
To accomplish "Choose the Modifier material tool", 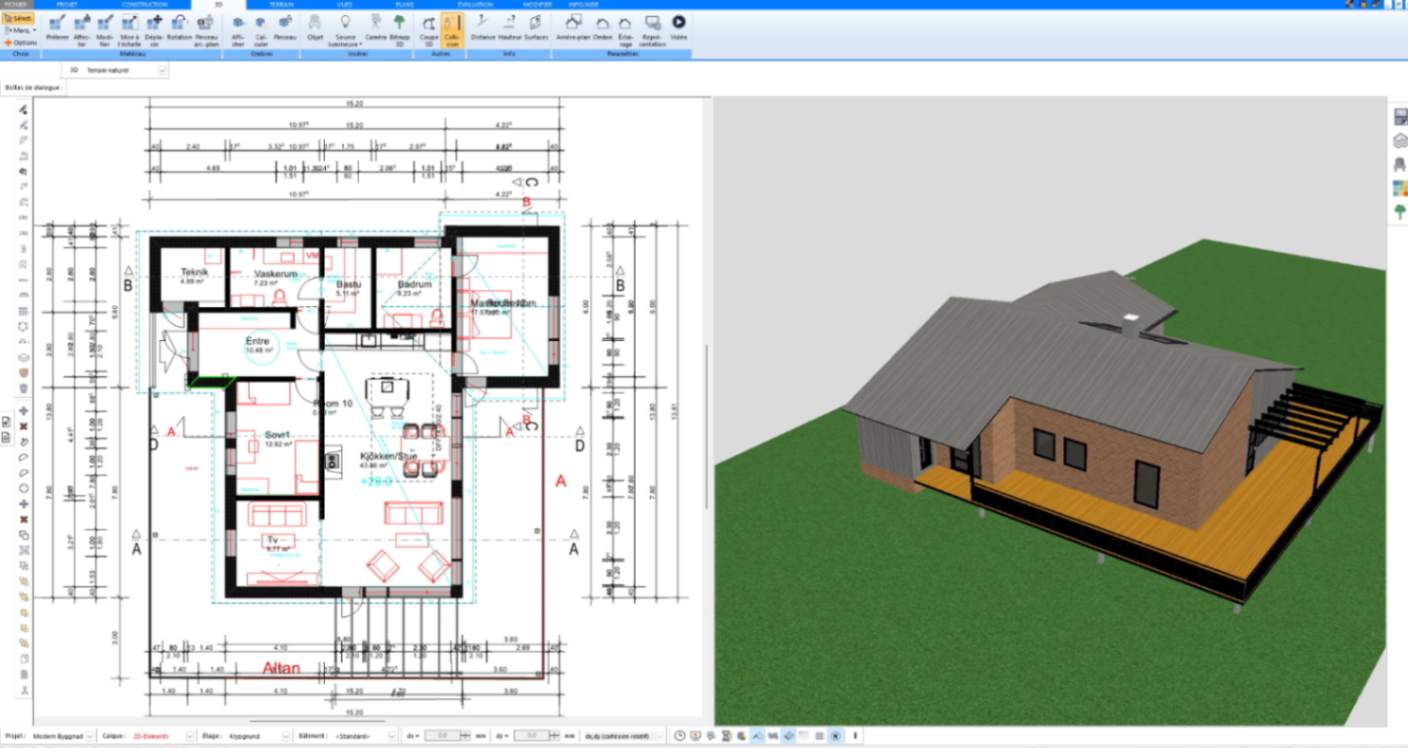I will point(105,29).
